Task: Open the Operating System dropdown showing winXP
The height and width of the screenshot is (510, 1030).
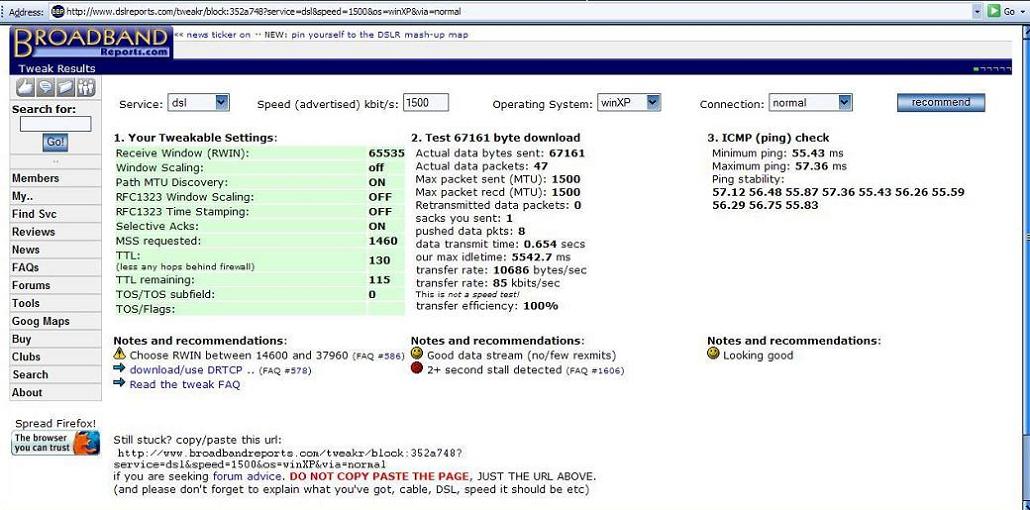Action: (629, 103)
